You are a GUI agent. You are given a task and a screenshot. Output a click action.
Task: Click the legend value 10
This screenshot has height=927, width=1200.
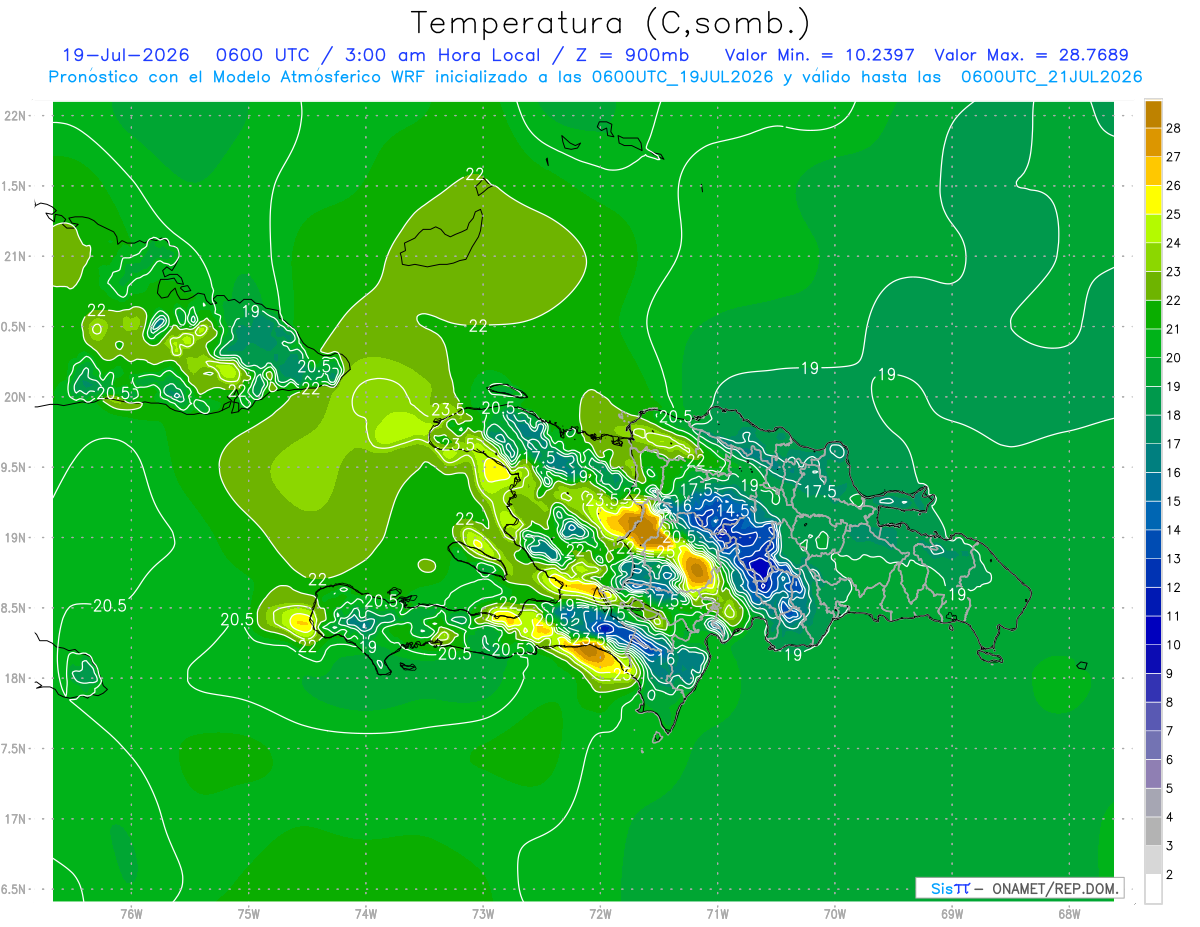[1174, 645]
